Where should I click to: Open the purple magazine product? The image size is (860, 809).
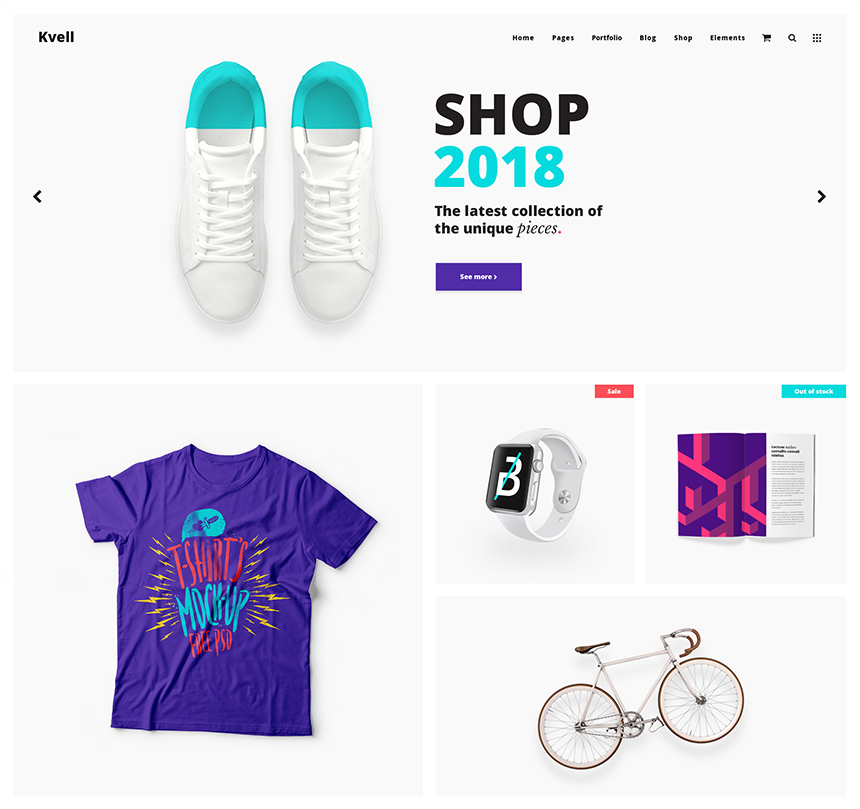point(745,484)
